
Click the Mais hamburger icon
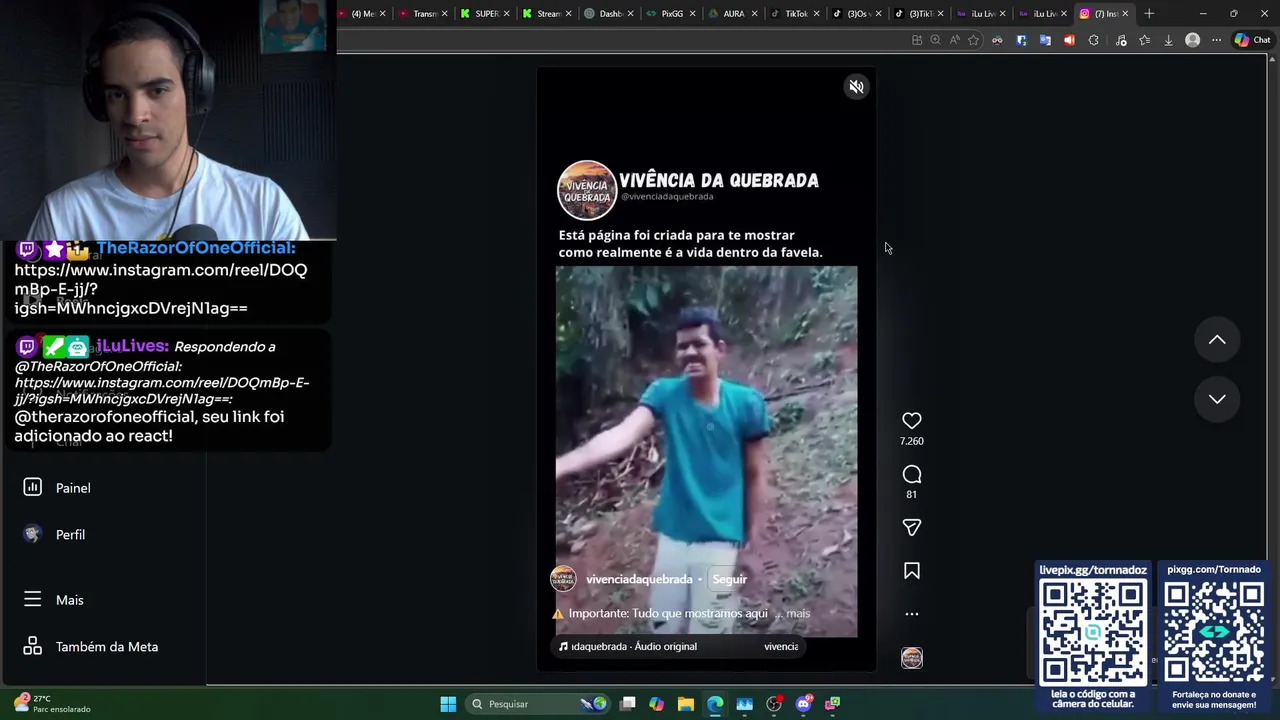point(33,599)
